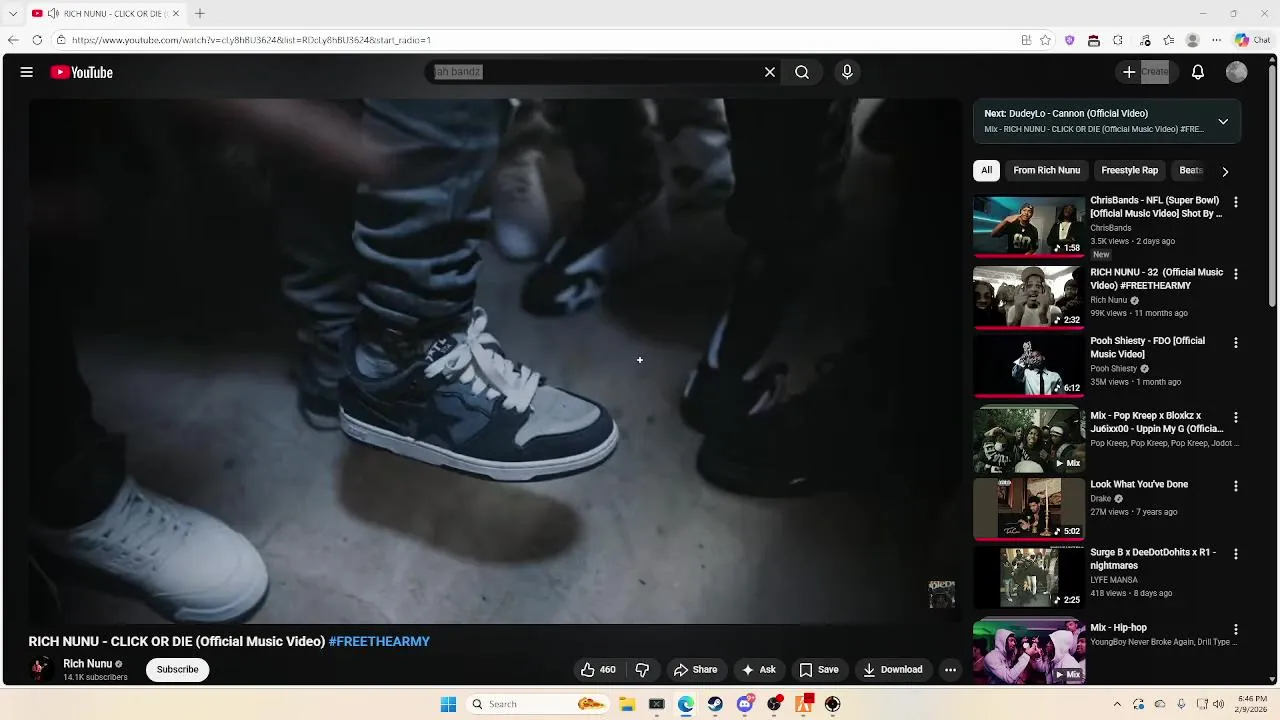Open the favorites list icon
Screen dimensions: 1280x720
click(x=1168, y=40)
